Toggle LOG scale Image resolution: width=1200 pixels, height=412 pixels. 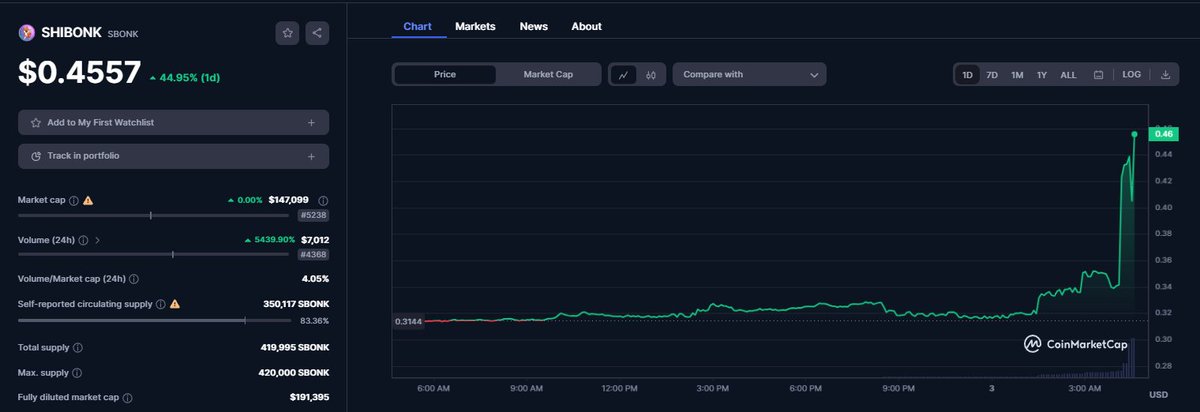(1132, 74)
